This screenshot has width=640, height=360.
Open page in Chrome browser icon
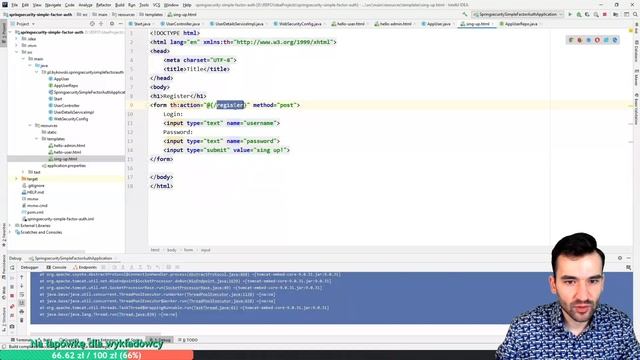(x=571, y=40)
